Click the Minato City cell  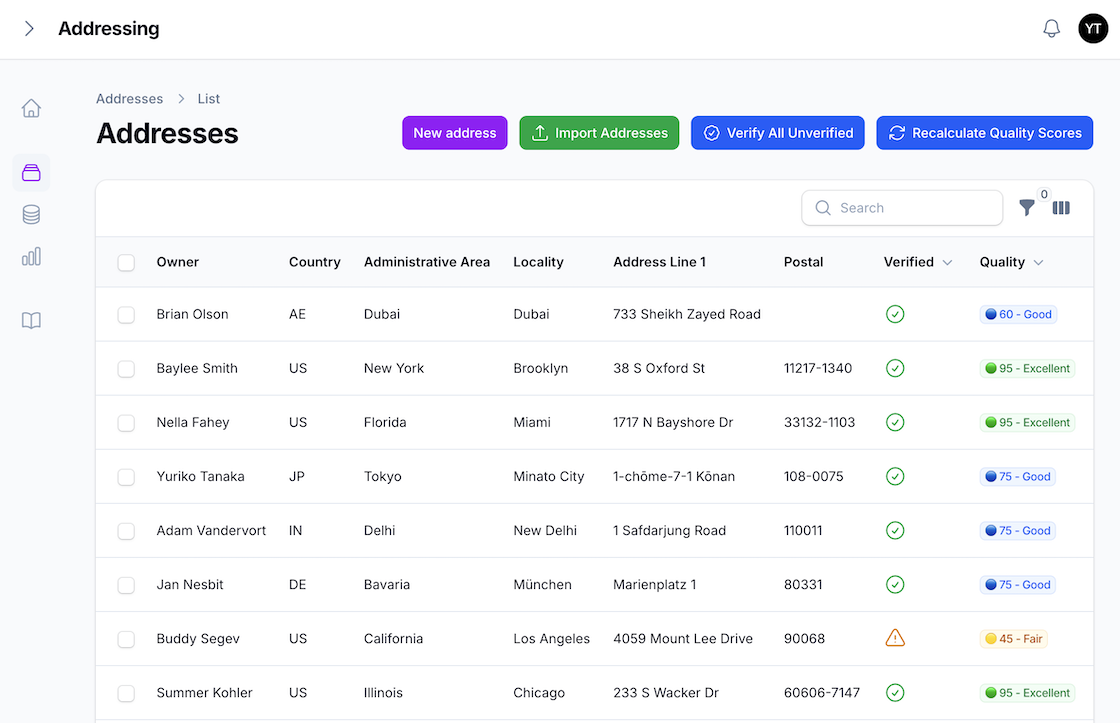(549, 477)
